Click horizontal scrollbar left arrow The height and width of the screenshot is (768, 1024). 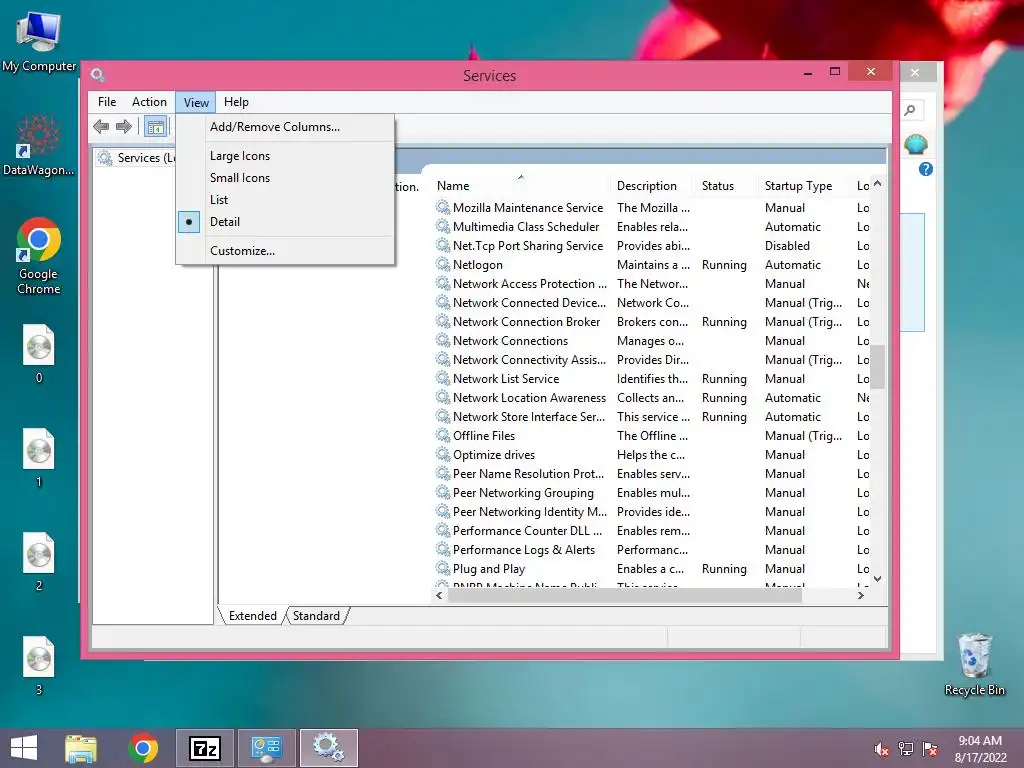click(440, 596)
